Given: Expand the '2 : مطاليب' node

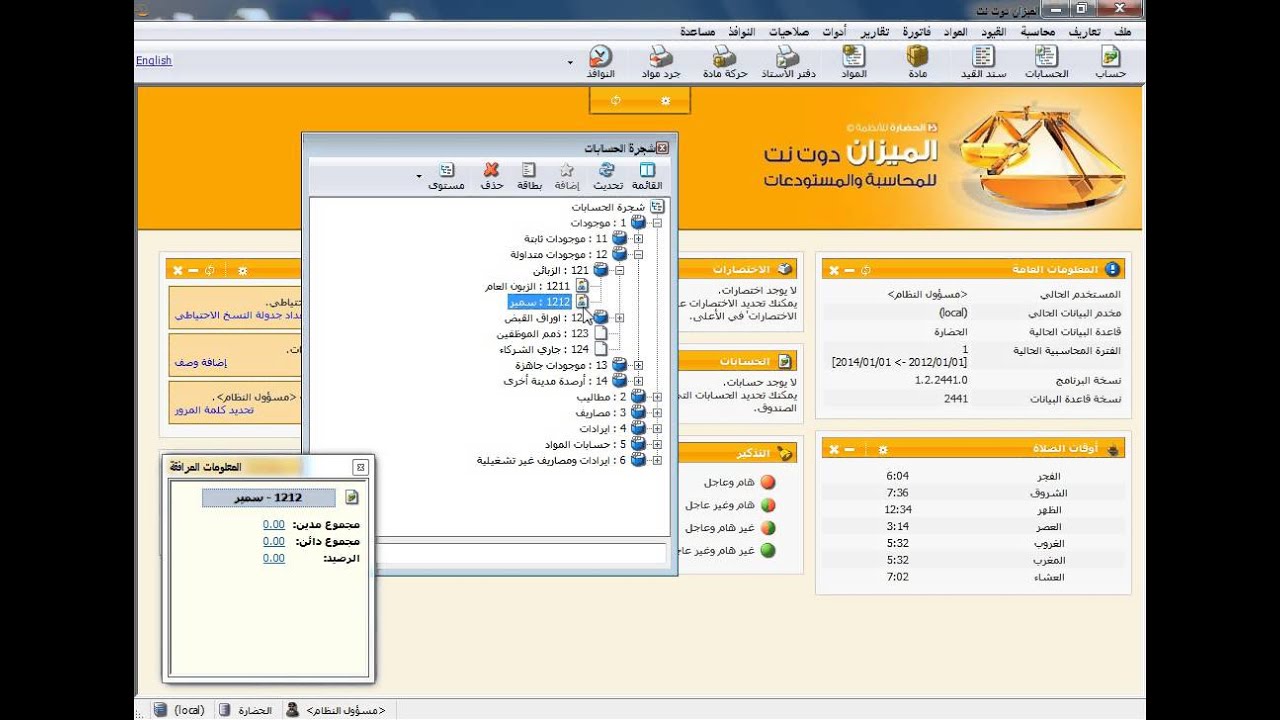Looking at the screenshot, I should coord(657,397).
